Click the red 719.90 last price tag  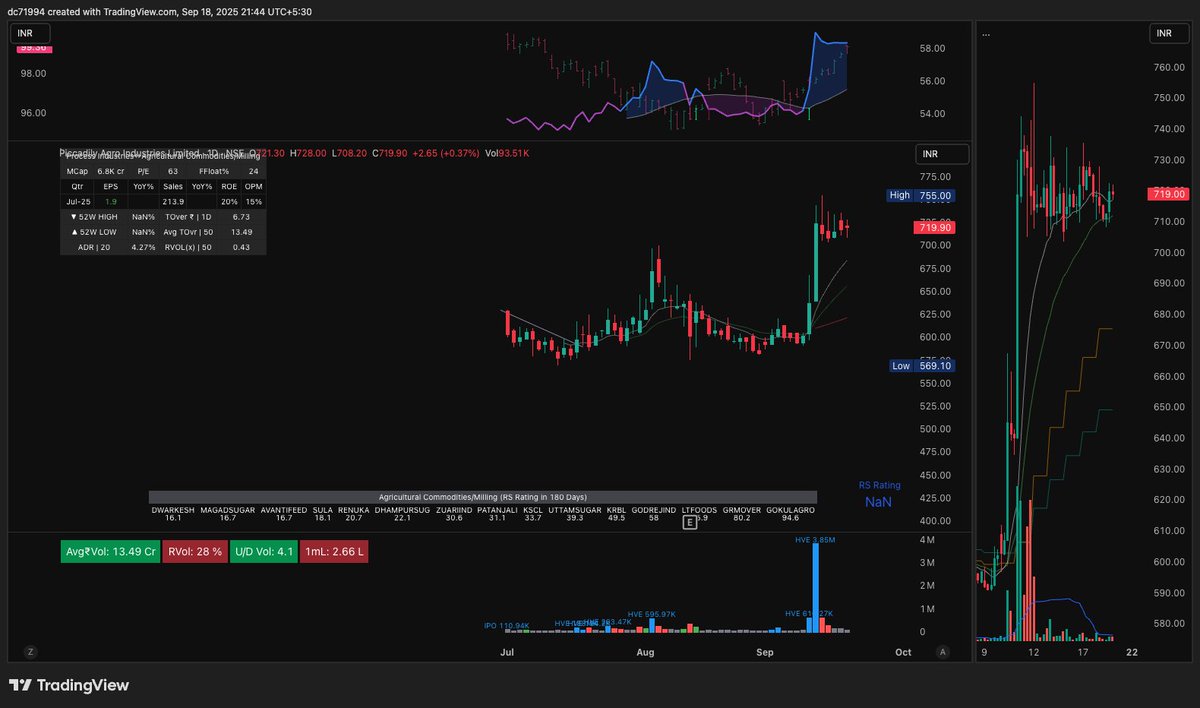coord(935,228)
